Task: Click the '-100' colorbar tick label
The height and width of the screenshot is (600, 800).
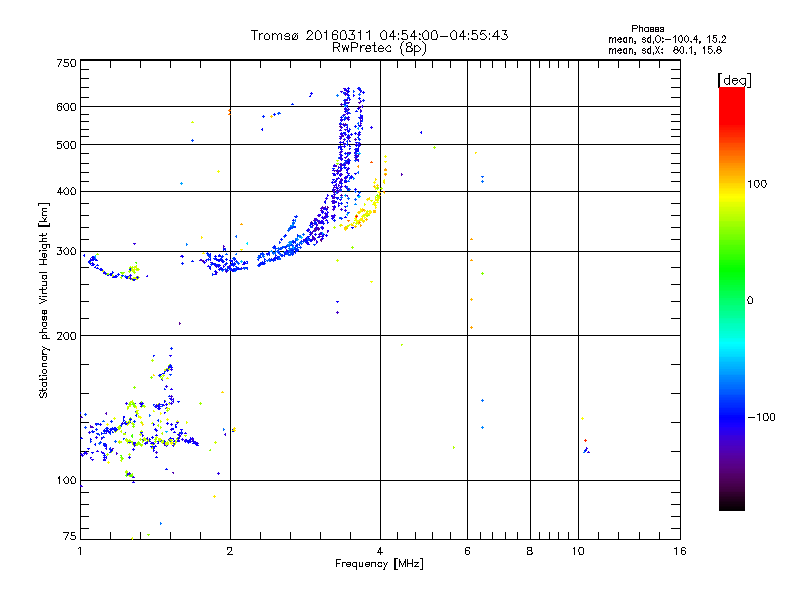Action: 762,417
